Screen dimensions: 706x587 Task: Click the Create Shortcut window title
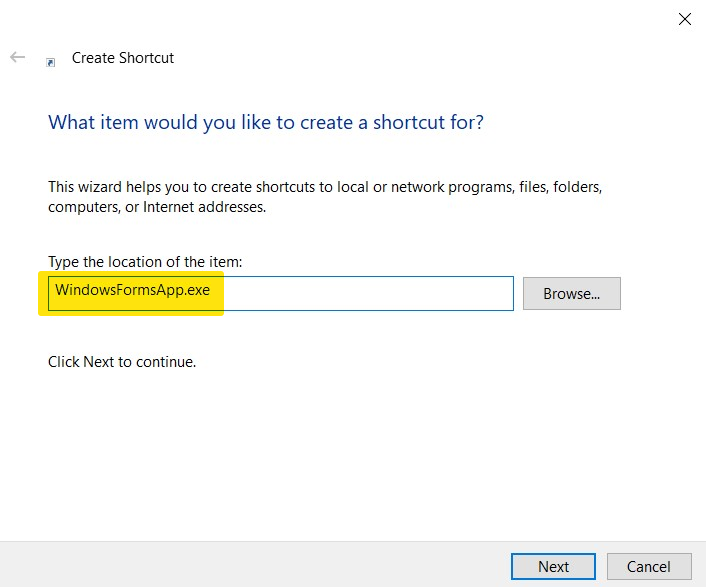122,58
